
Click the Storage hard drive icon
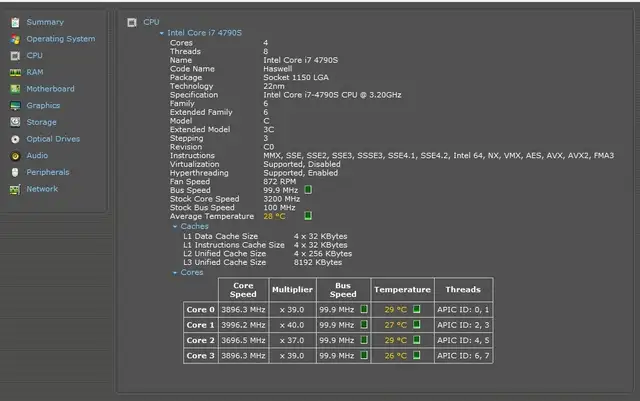click(x=15, y=122)
